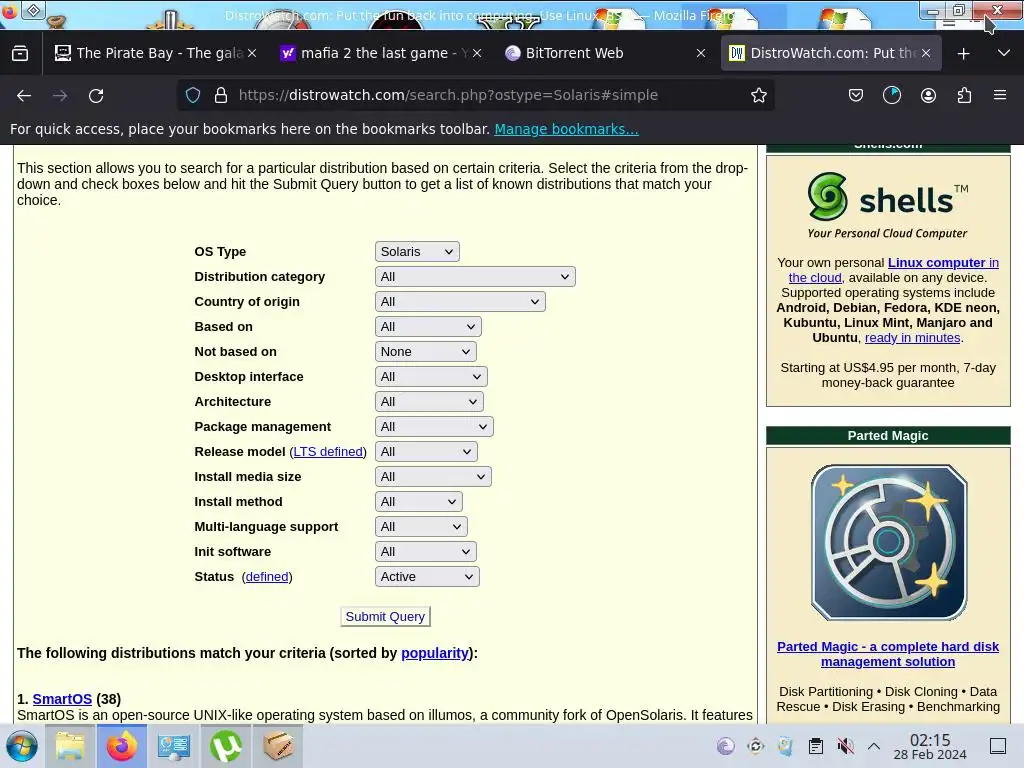Open file manager from taskbar
Screen dimensions: 1024x768
pos(70,746)
